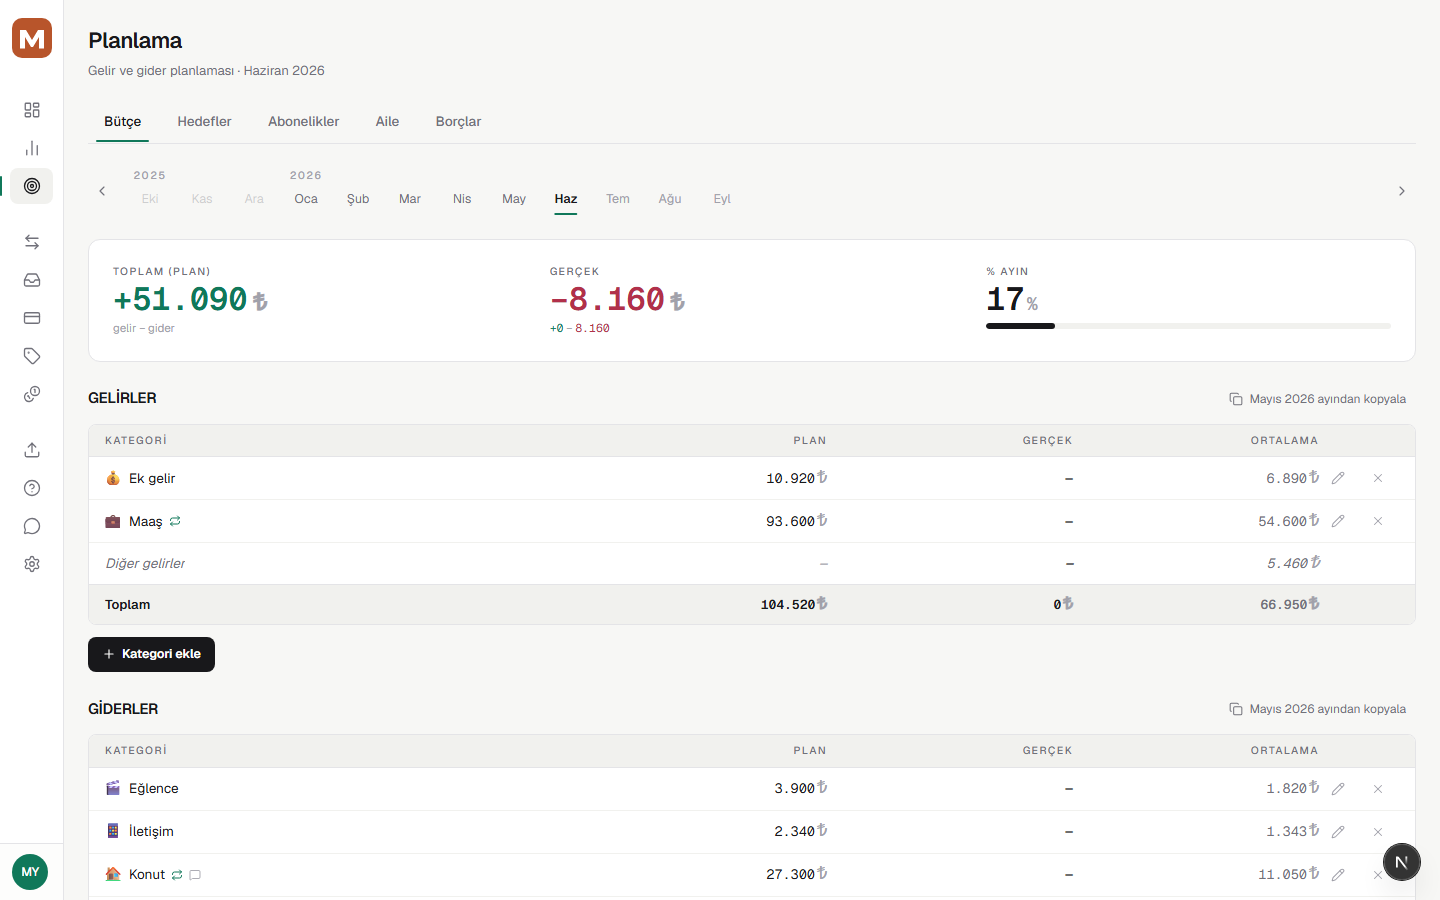
Task: Click Maaş plan value 93.600
Action: 796,521
